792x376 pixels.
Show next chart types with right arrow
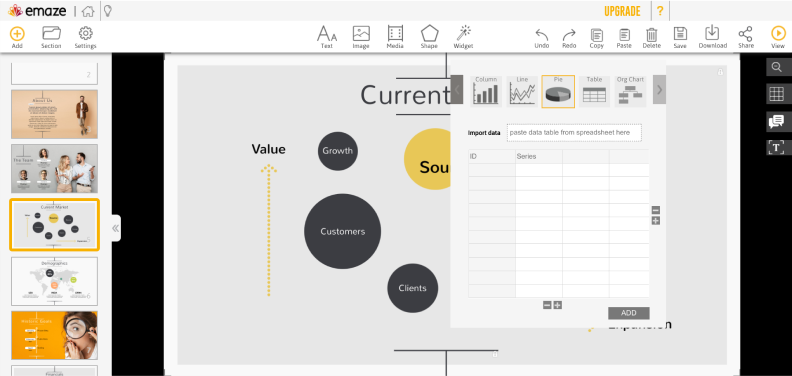(x=659, y=90)
